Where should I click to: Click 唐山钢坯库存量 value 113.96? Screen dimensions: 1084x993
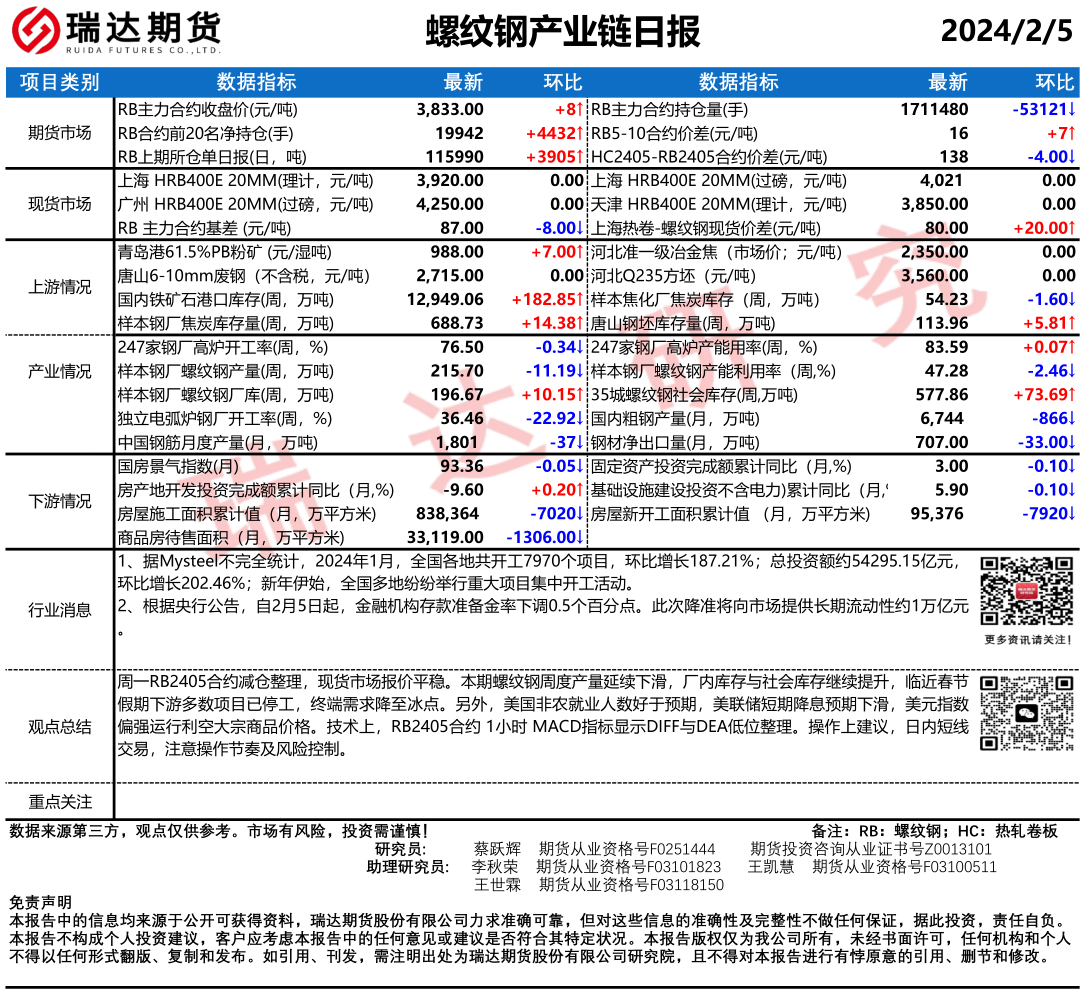[x=942, y=324]
